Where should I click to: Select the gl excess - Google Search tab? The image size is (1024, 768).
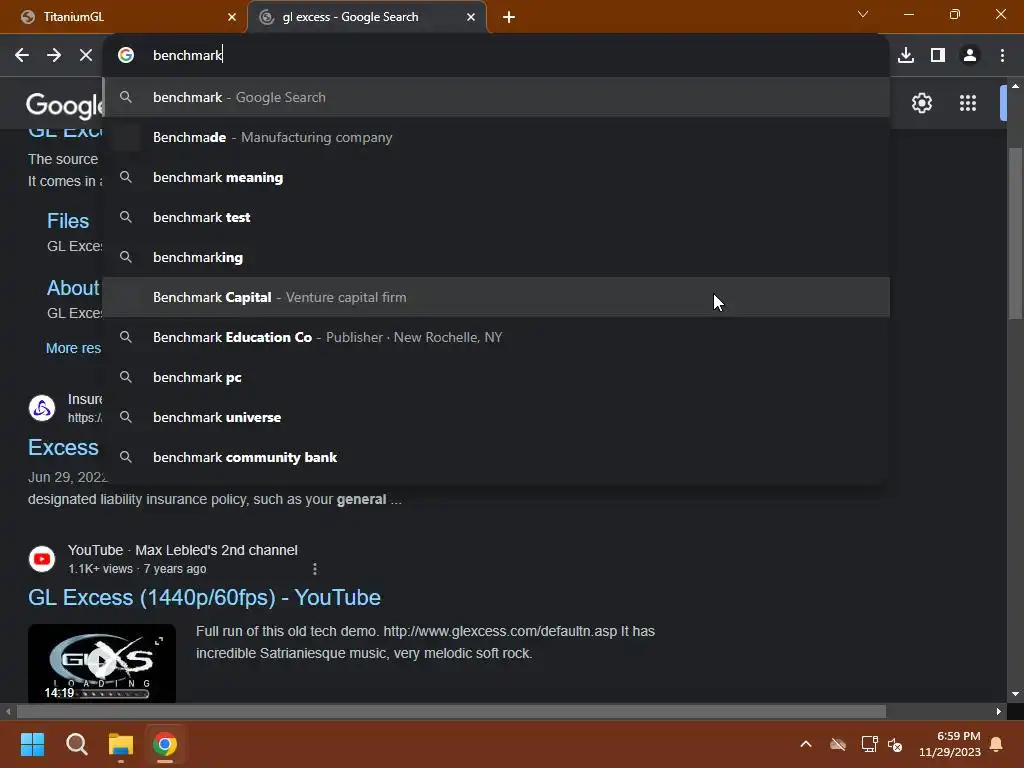tap(367, 17)
